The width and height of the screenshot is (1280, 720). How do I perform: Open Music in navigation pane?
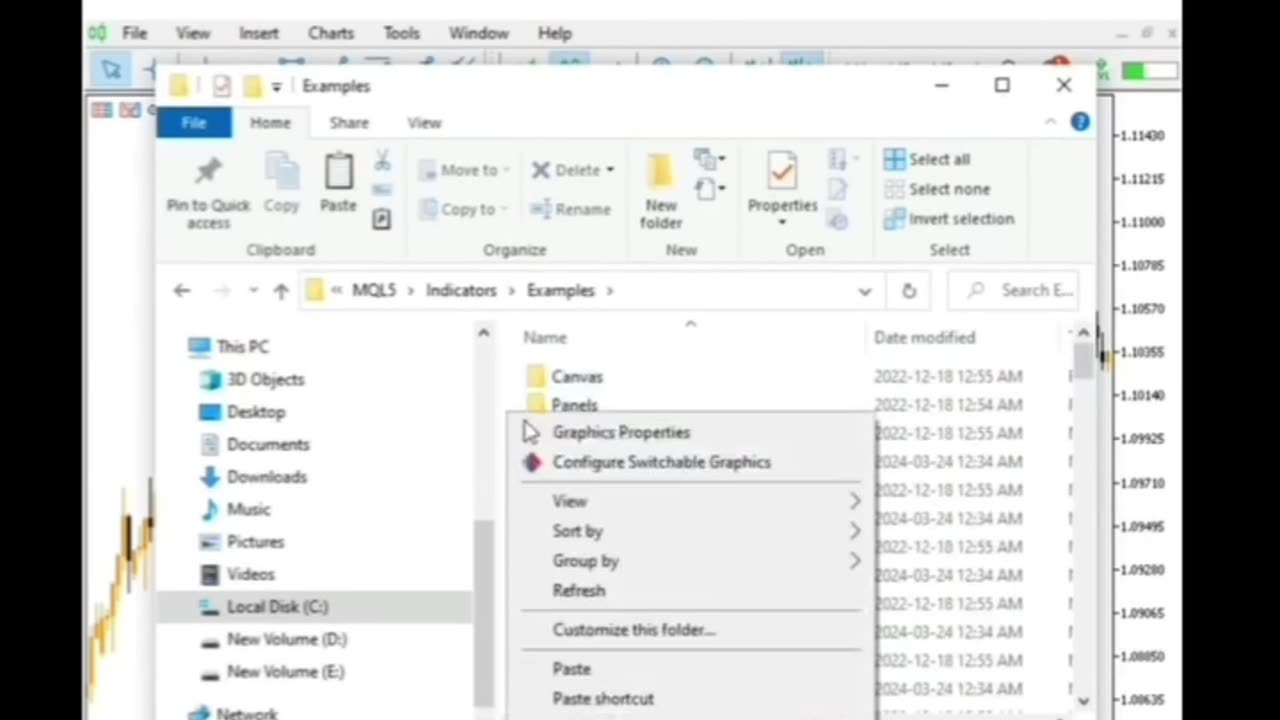[x=235, y=509]
